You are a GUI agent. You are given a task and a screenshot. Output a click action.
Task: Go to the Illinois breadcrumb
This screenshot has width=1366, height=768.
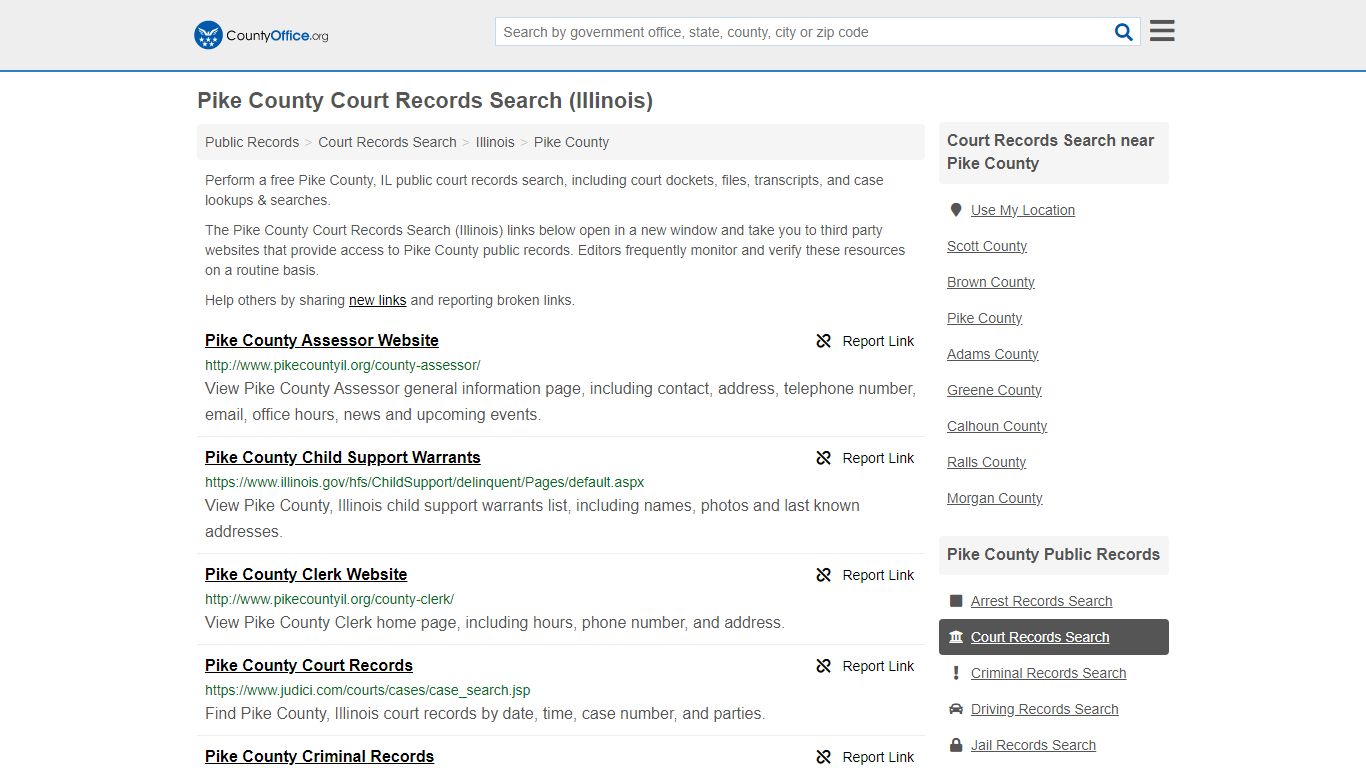[495, 142]
